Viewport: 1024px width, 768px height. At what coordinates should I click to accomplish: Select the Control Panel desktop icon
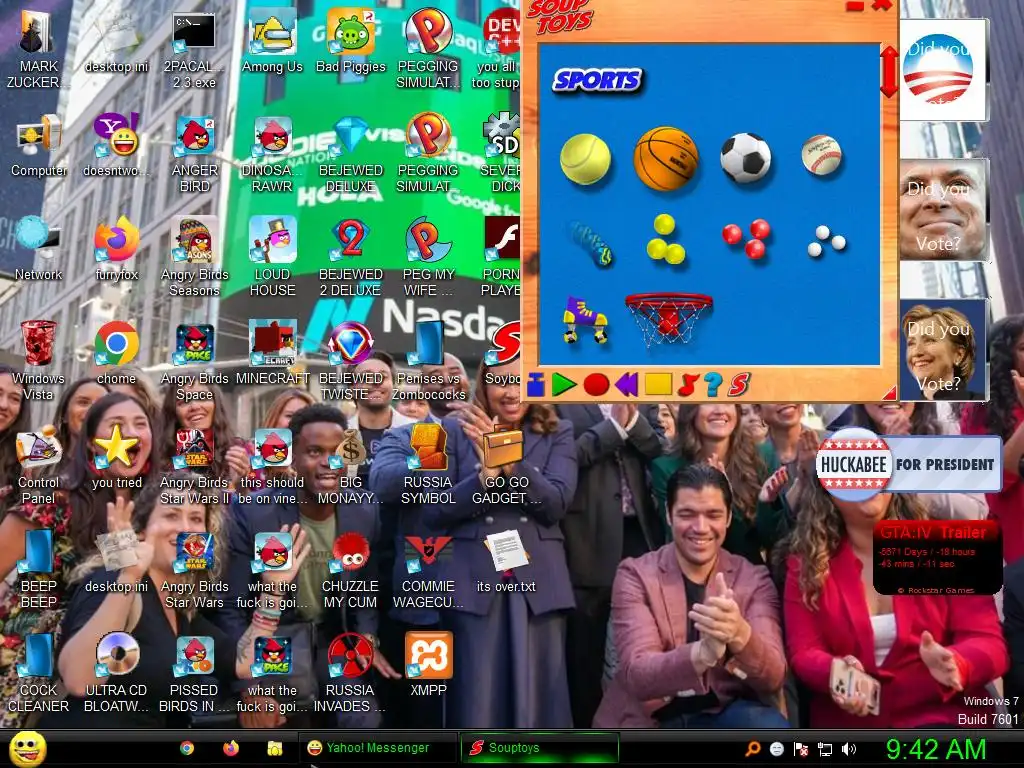pos(39,465)
